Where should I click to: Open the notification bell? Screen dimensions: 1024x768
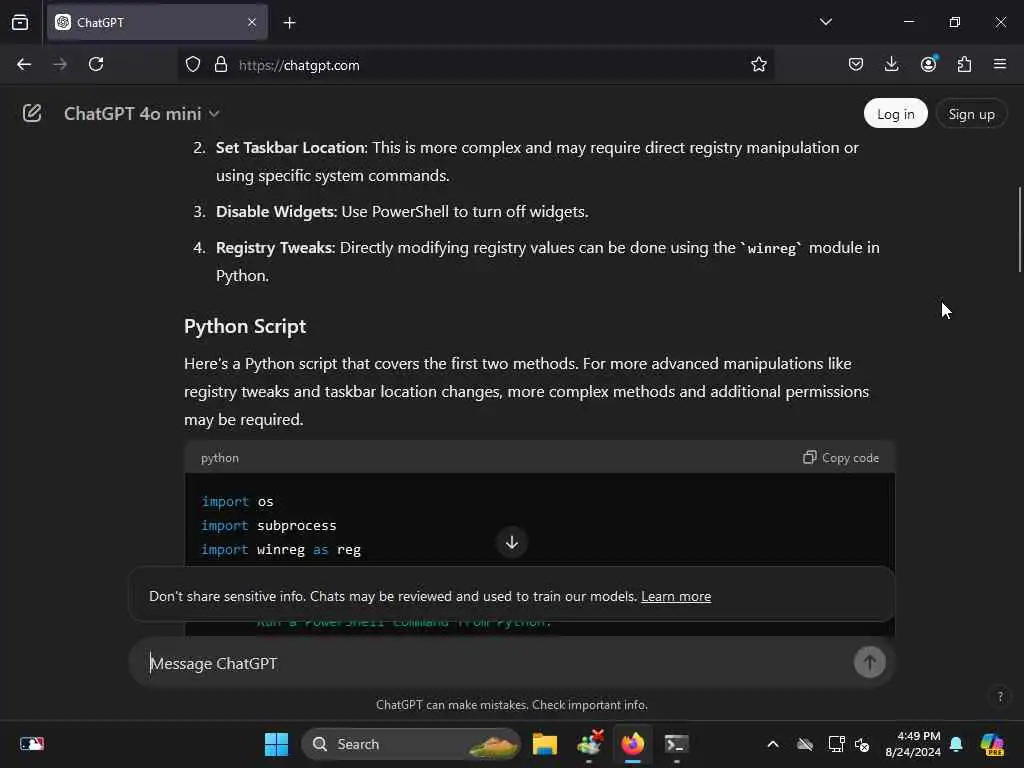click(956, 744)
